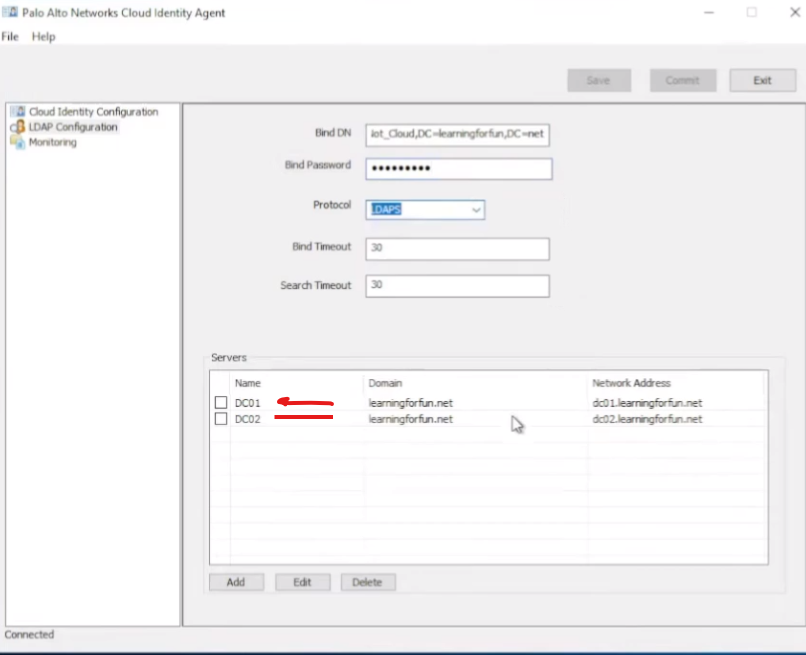Edit the selected server entry

tap(302, 582)
